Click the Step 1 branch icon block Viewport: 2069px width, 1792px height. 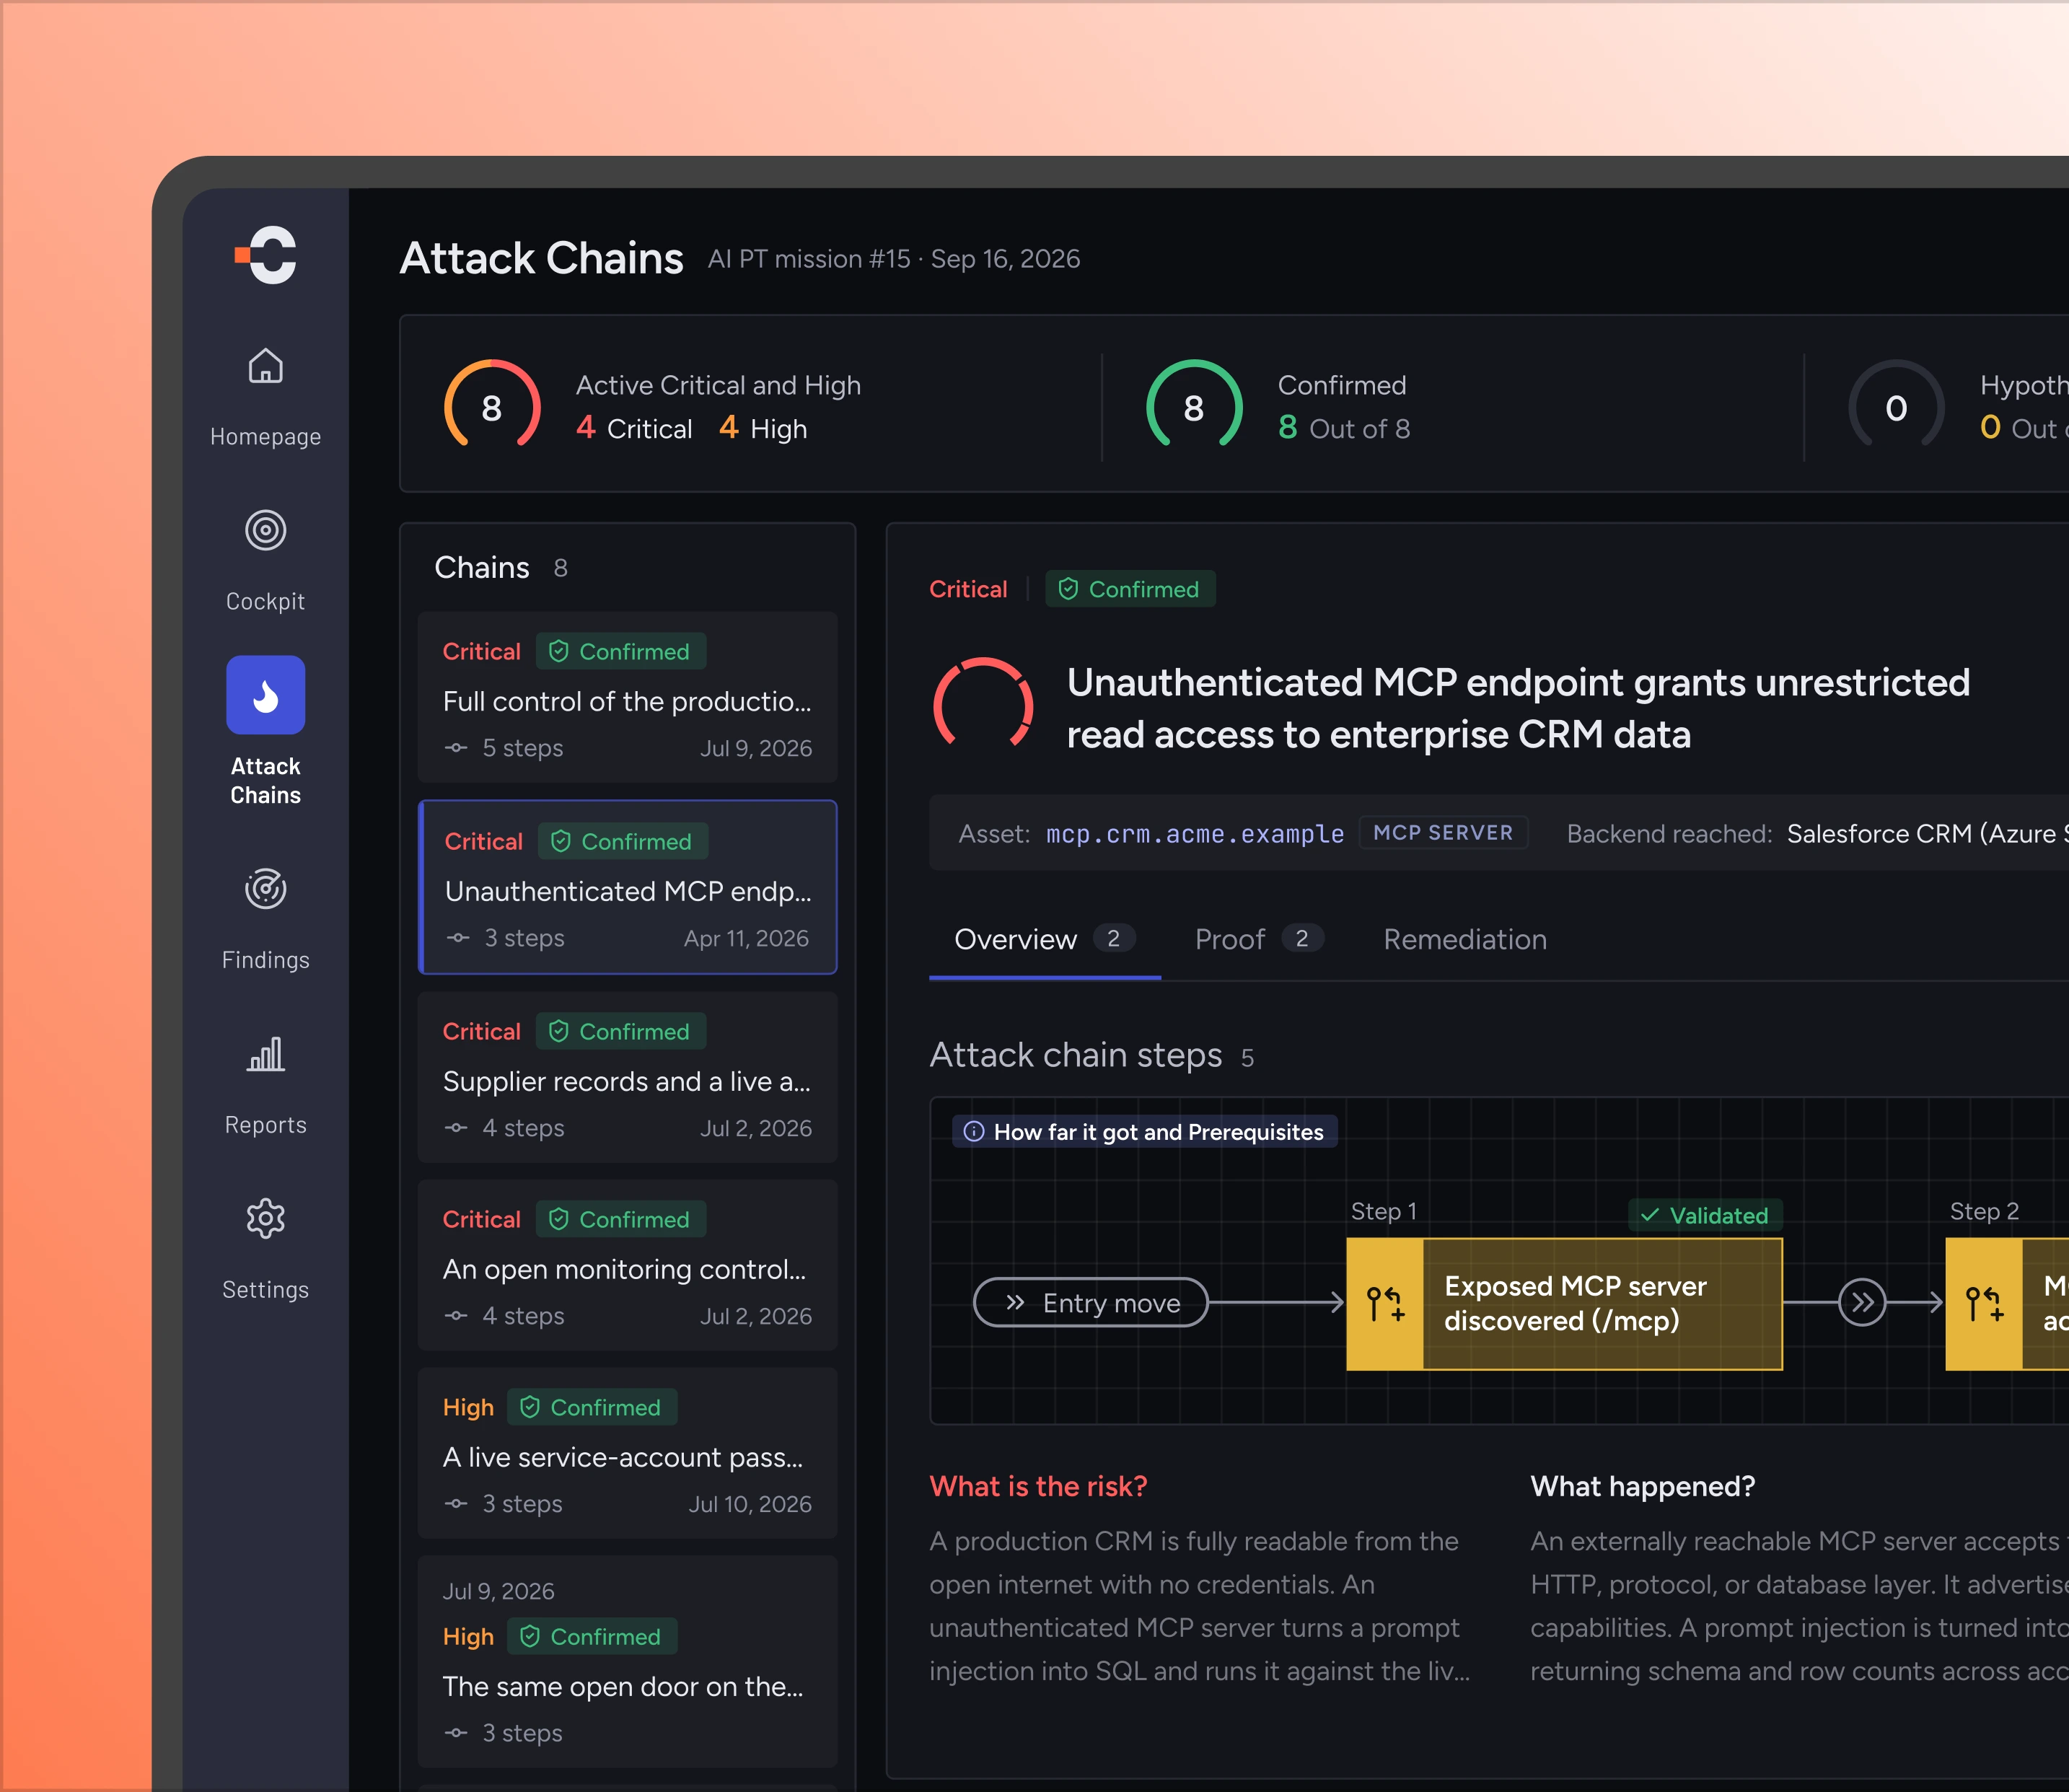pos(1385,1304)
